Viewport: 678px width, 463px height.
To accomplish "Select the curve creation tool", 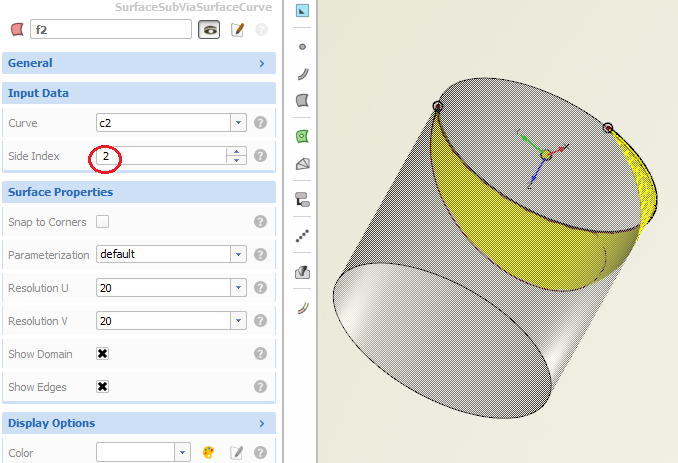I will 303,74.
